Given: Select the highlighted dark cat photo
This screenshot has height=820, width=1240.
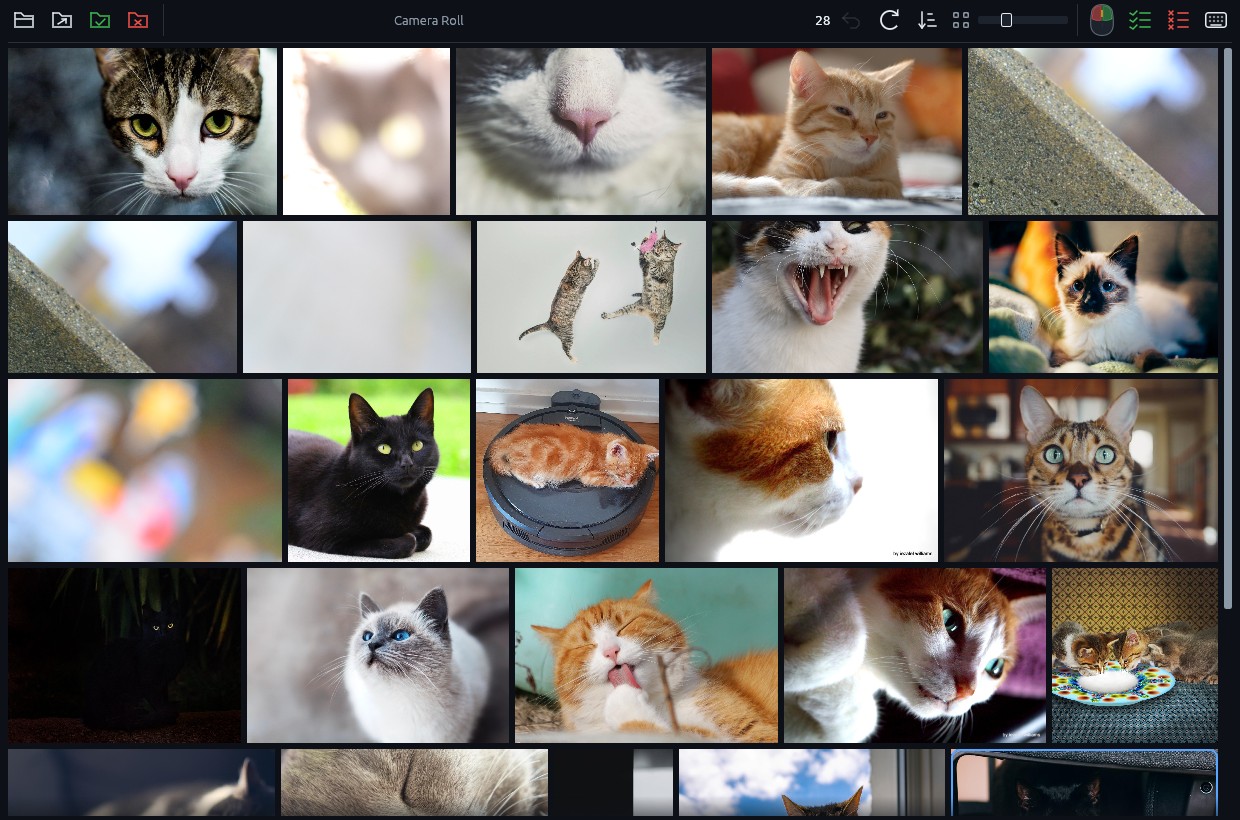Looking at the screenshot, I should 1084,783.
